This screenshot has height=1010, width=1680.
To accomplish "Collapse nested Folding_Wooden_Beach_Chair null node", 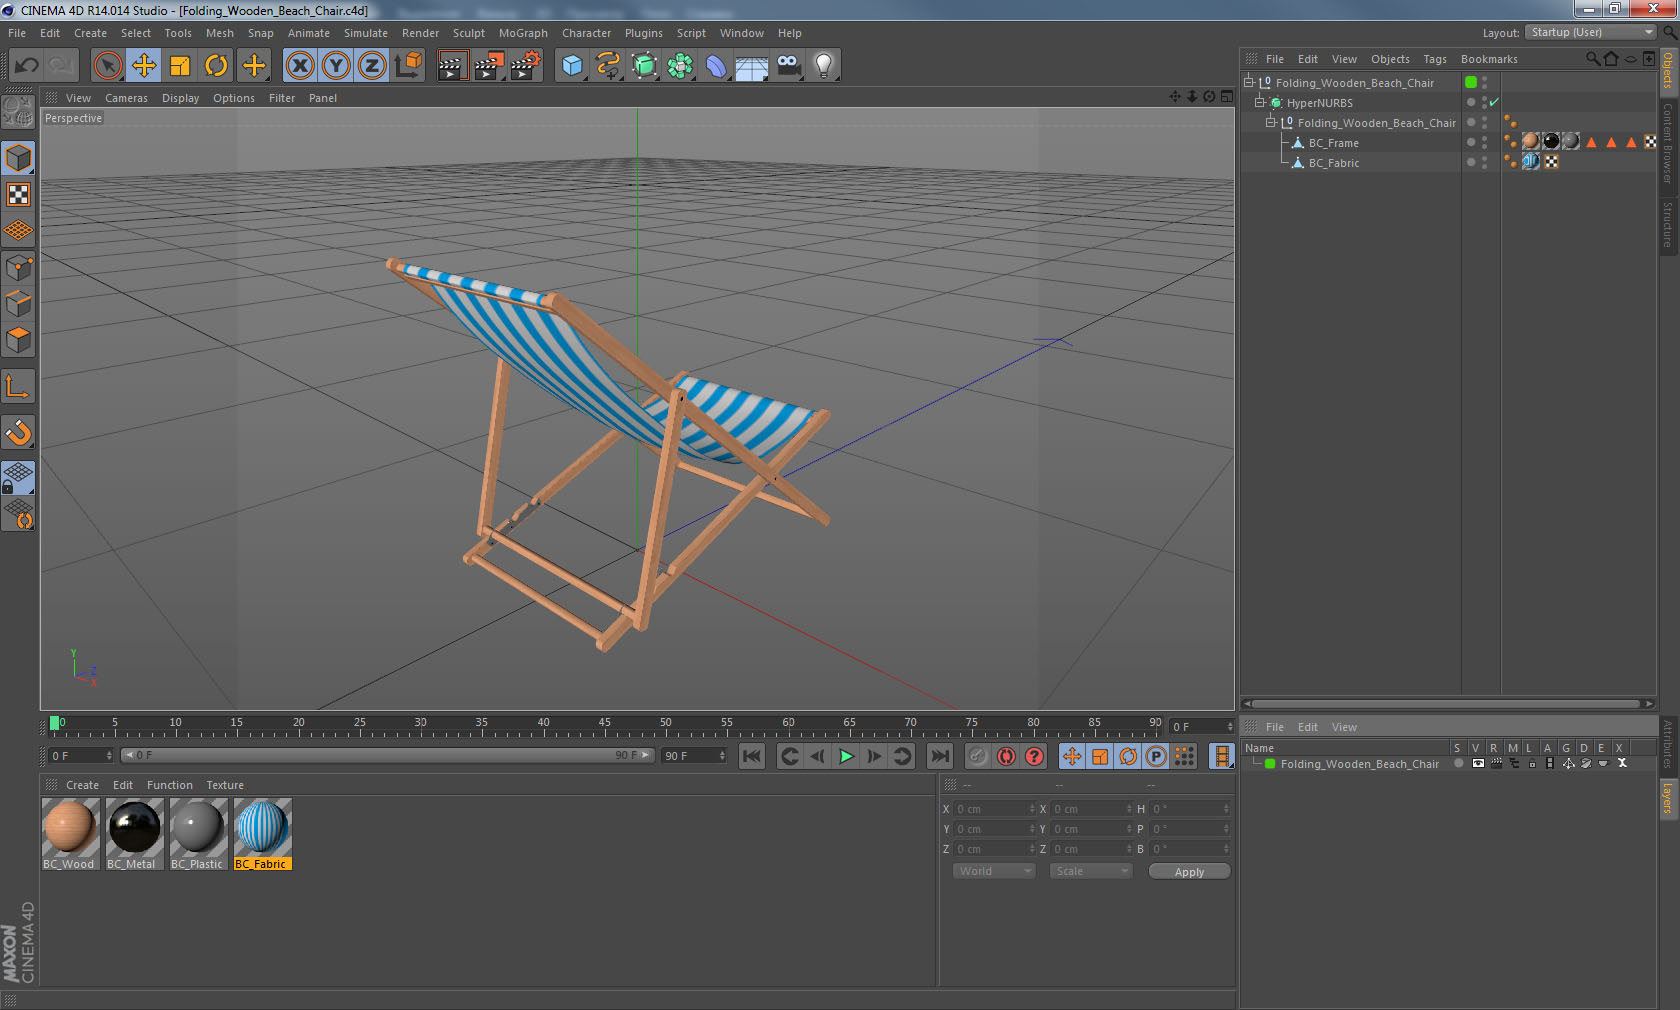I will 1271,123.
